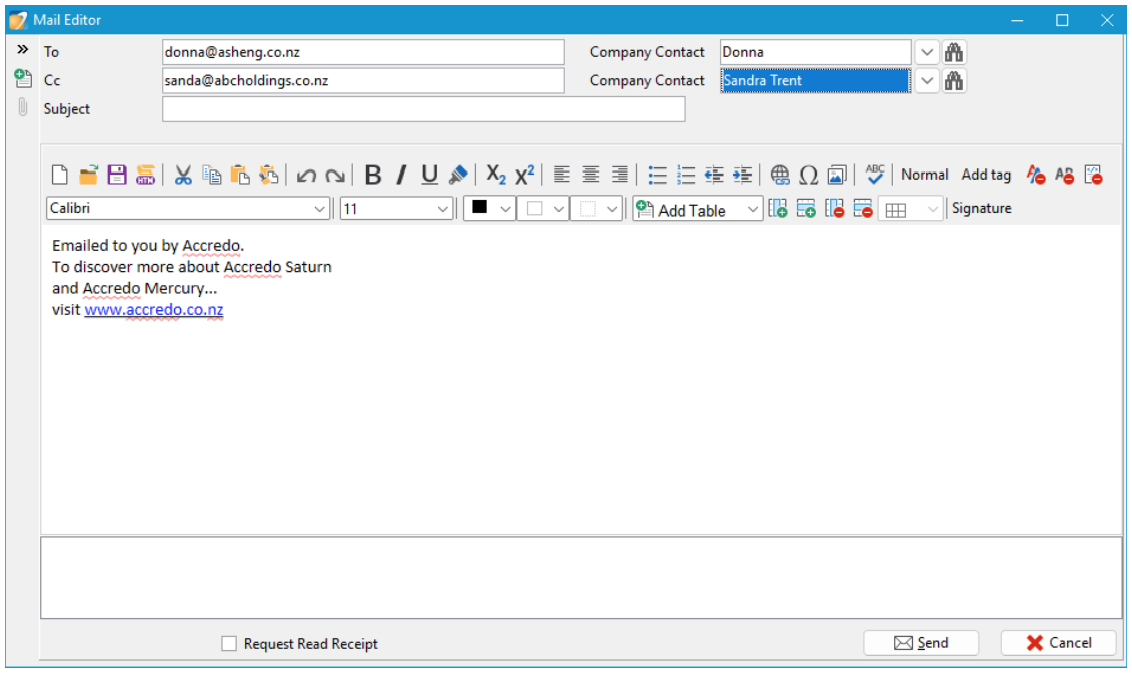Click the add recipient icon beside Cc
Image resolution: width=1132 pixels, height=676 pixels.
click(22, 78)
